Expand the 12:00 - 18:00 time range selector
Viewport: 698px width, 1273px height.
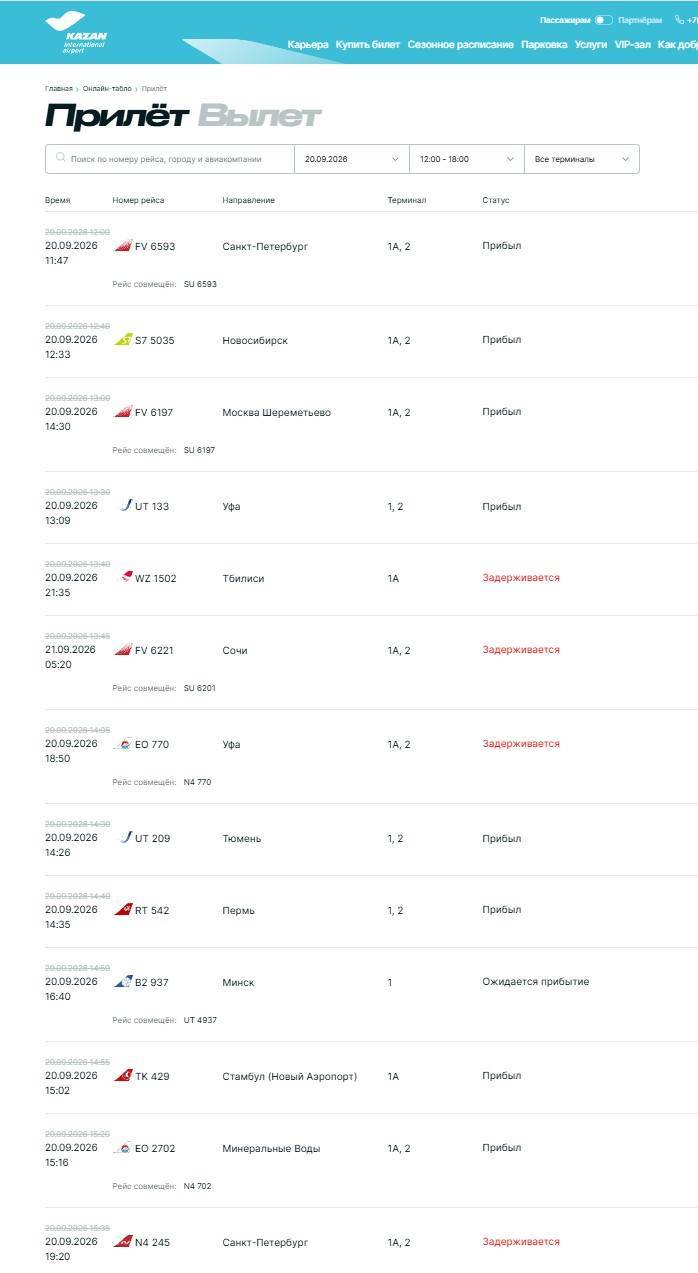point(467,159)
